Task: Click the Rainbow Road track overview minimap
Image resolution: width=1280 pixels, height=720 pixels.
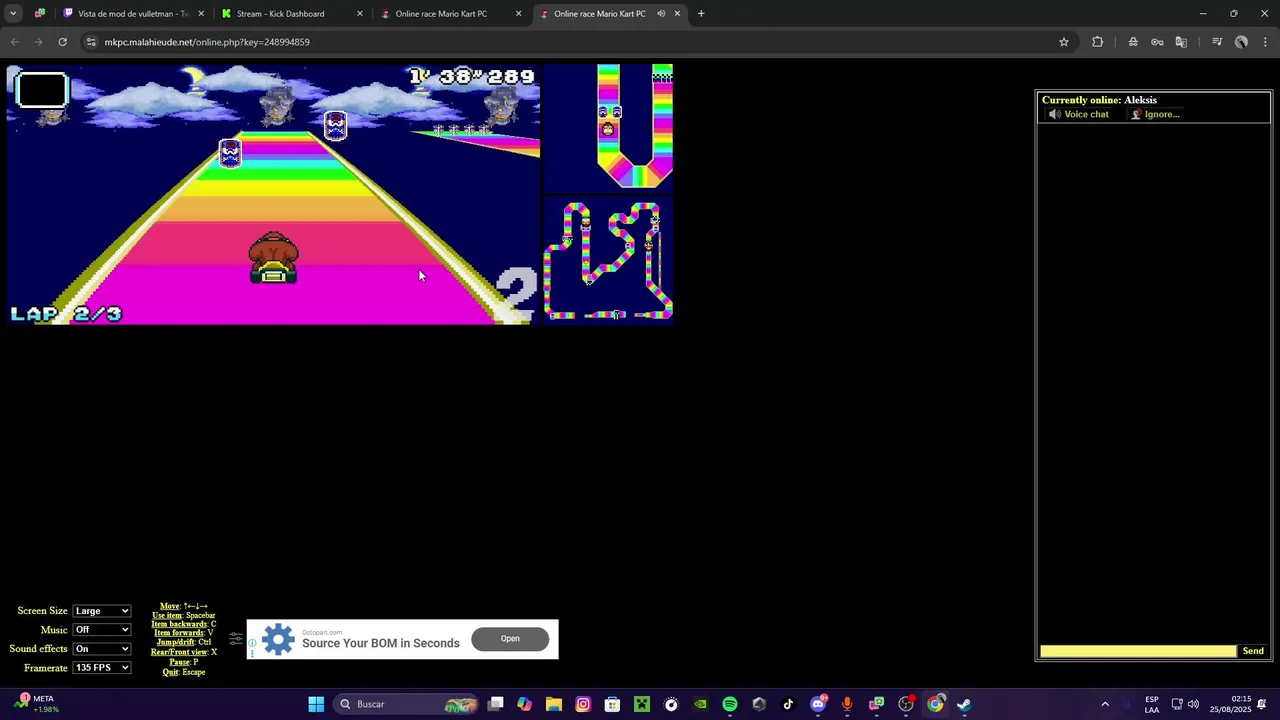Action: pos(608,260)
